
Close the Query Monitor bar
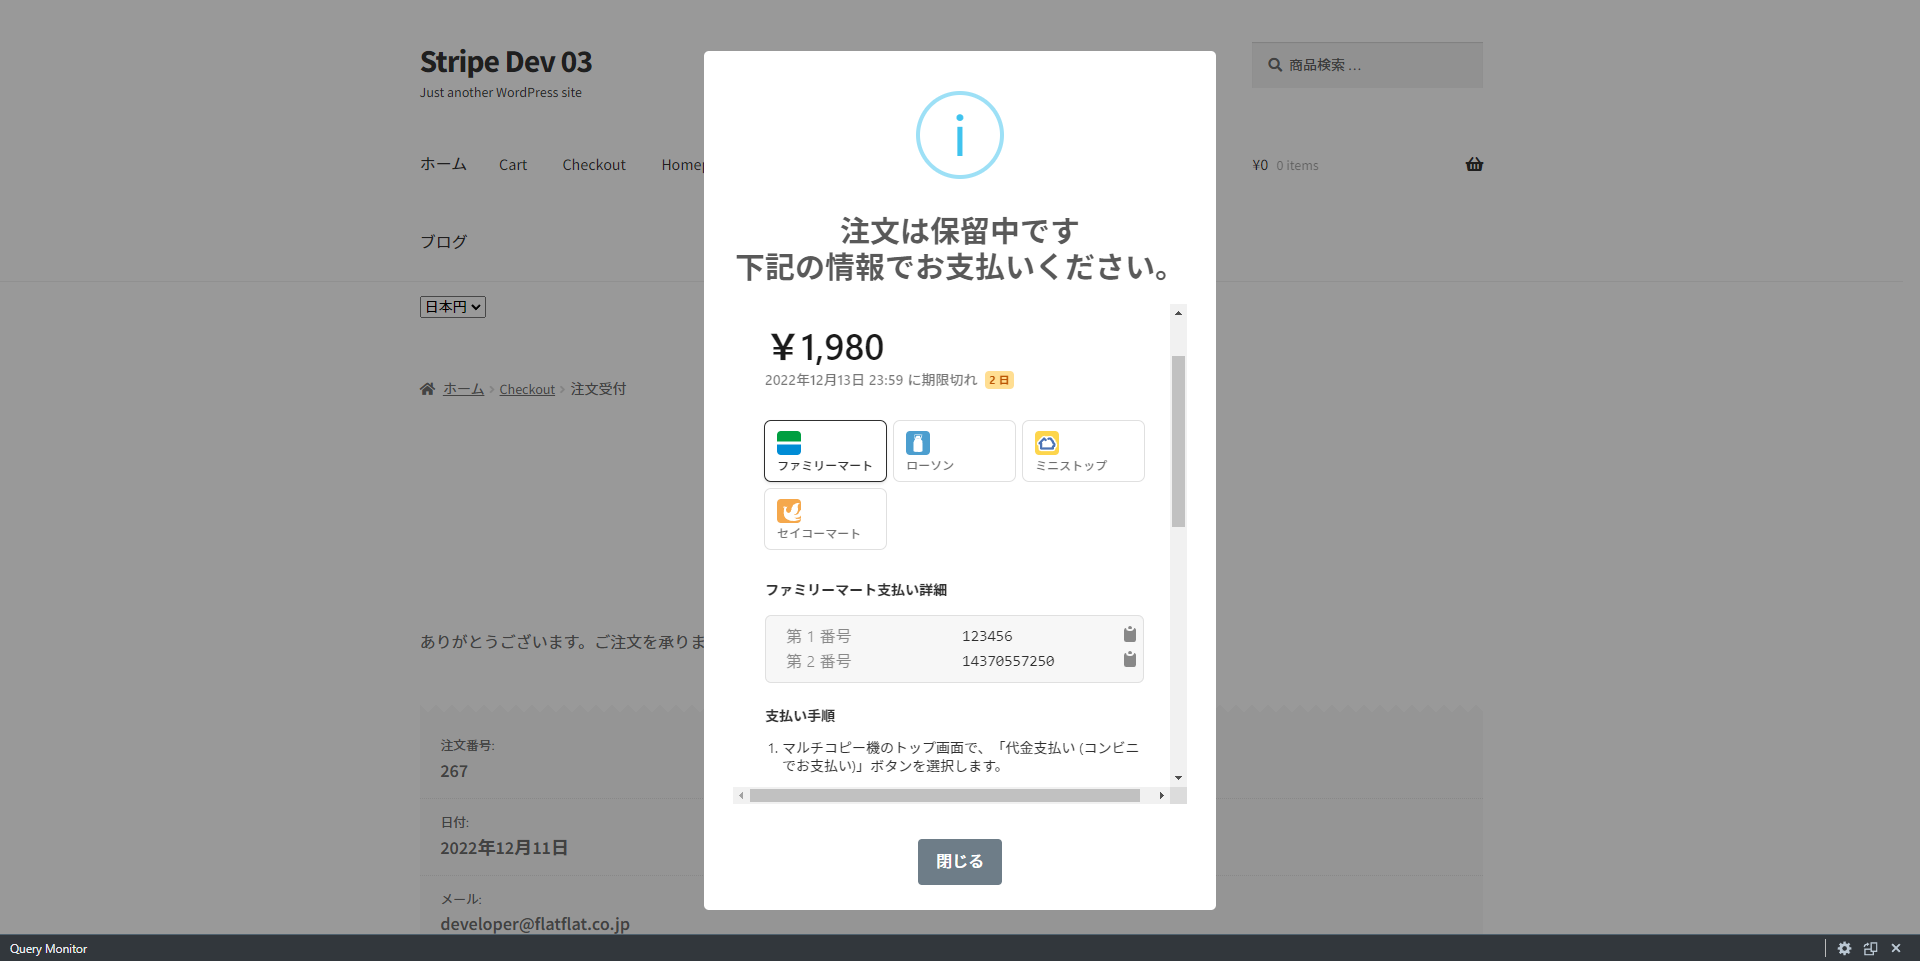(1896, 949)
